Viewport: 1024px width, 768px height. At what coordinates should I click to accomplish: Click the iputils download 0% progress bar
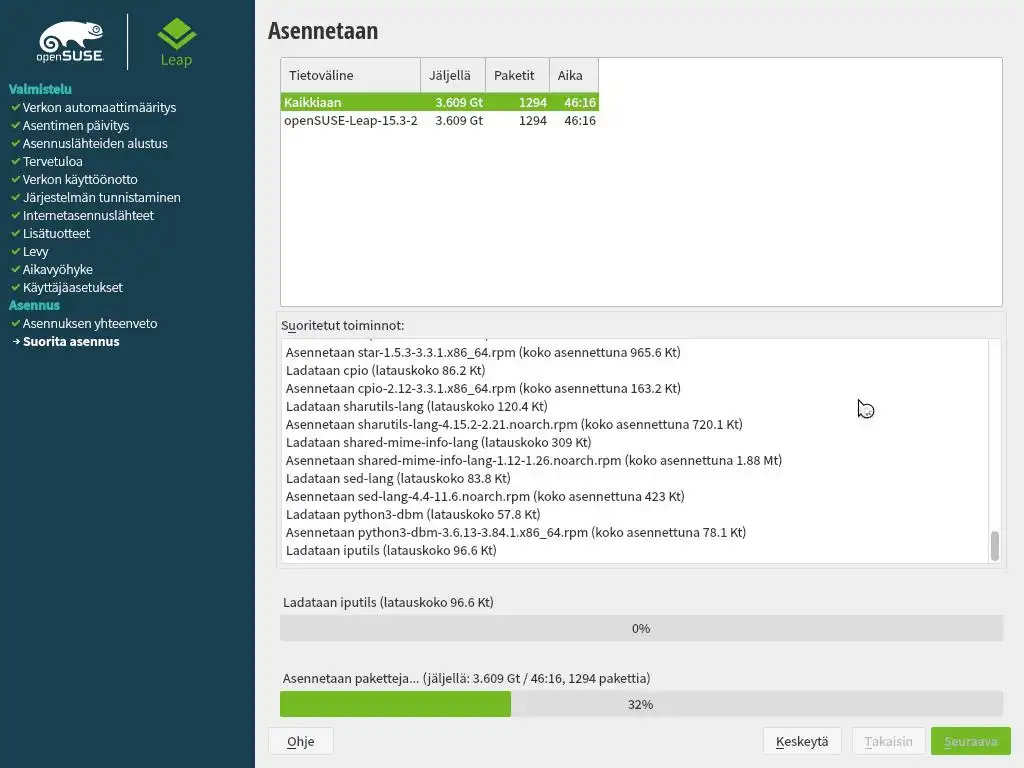(x=641, y=628)
